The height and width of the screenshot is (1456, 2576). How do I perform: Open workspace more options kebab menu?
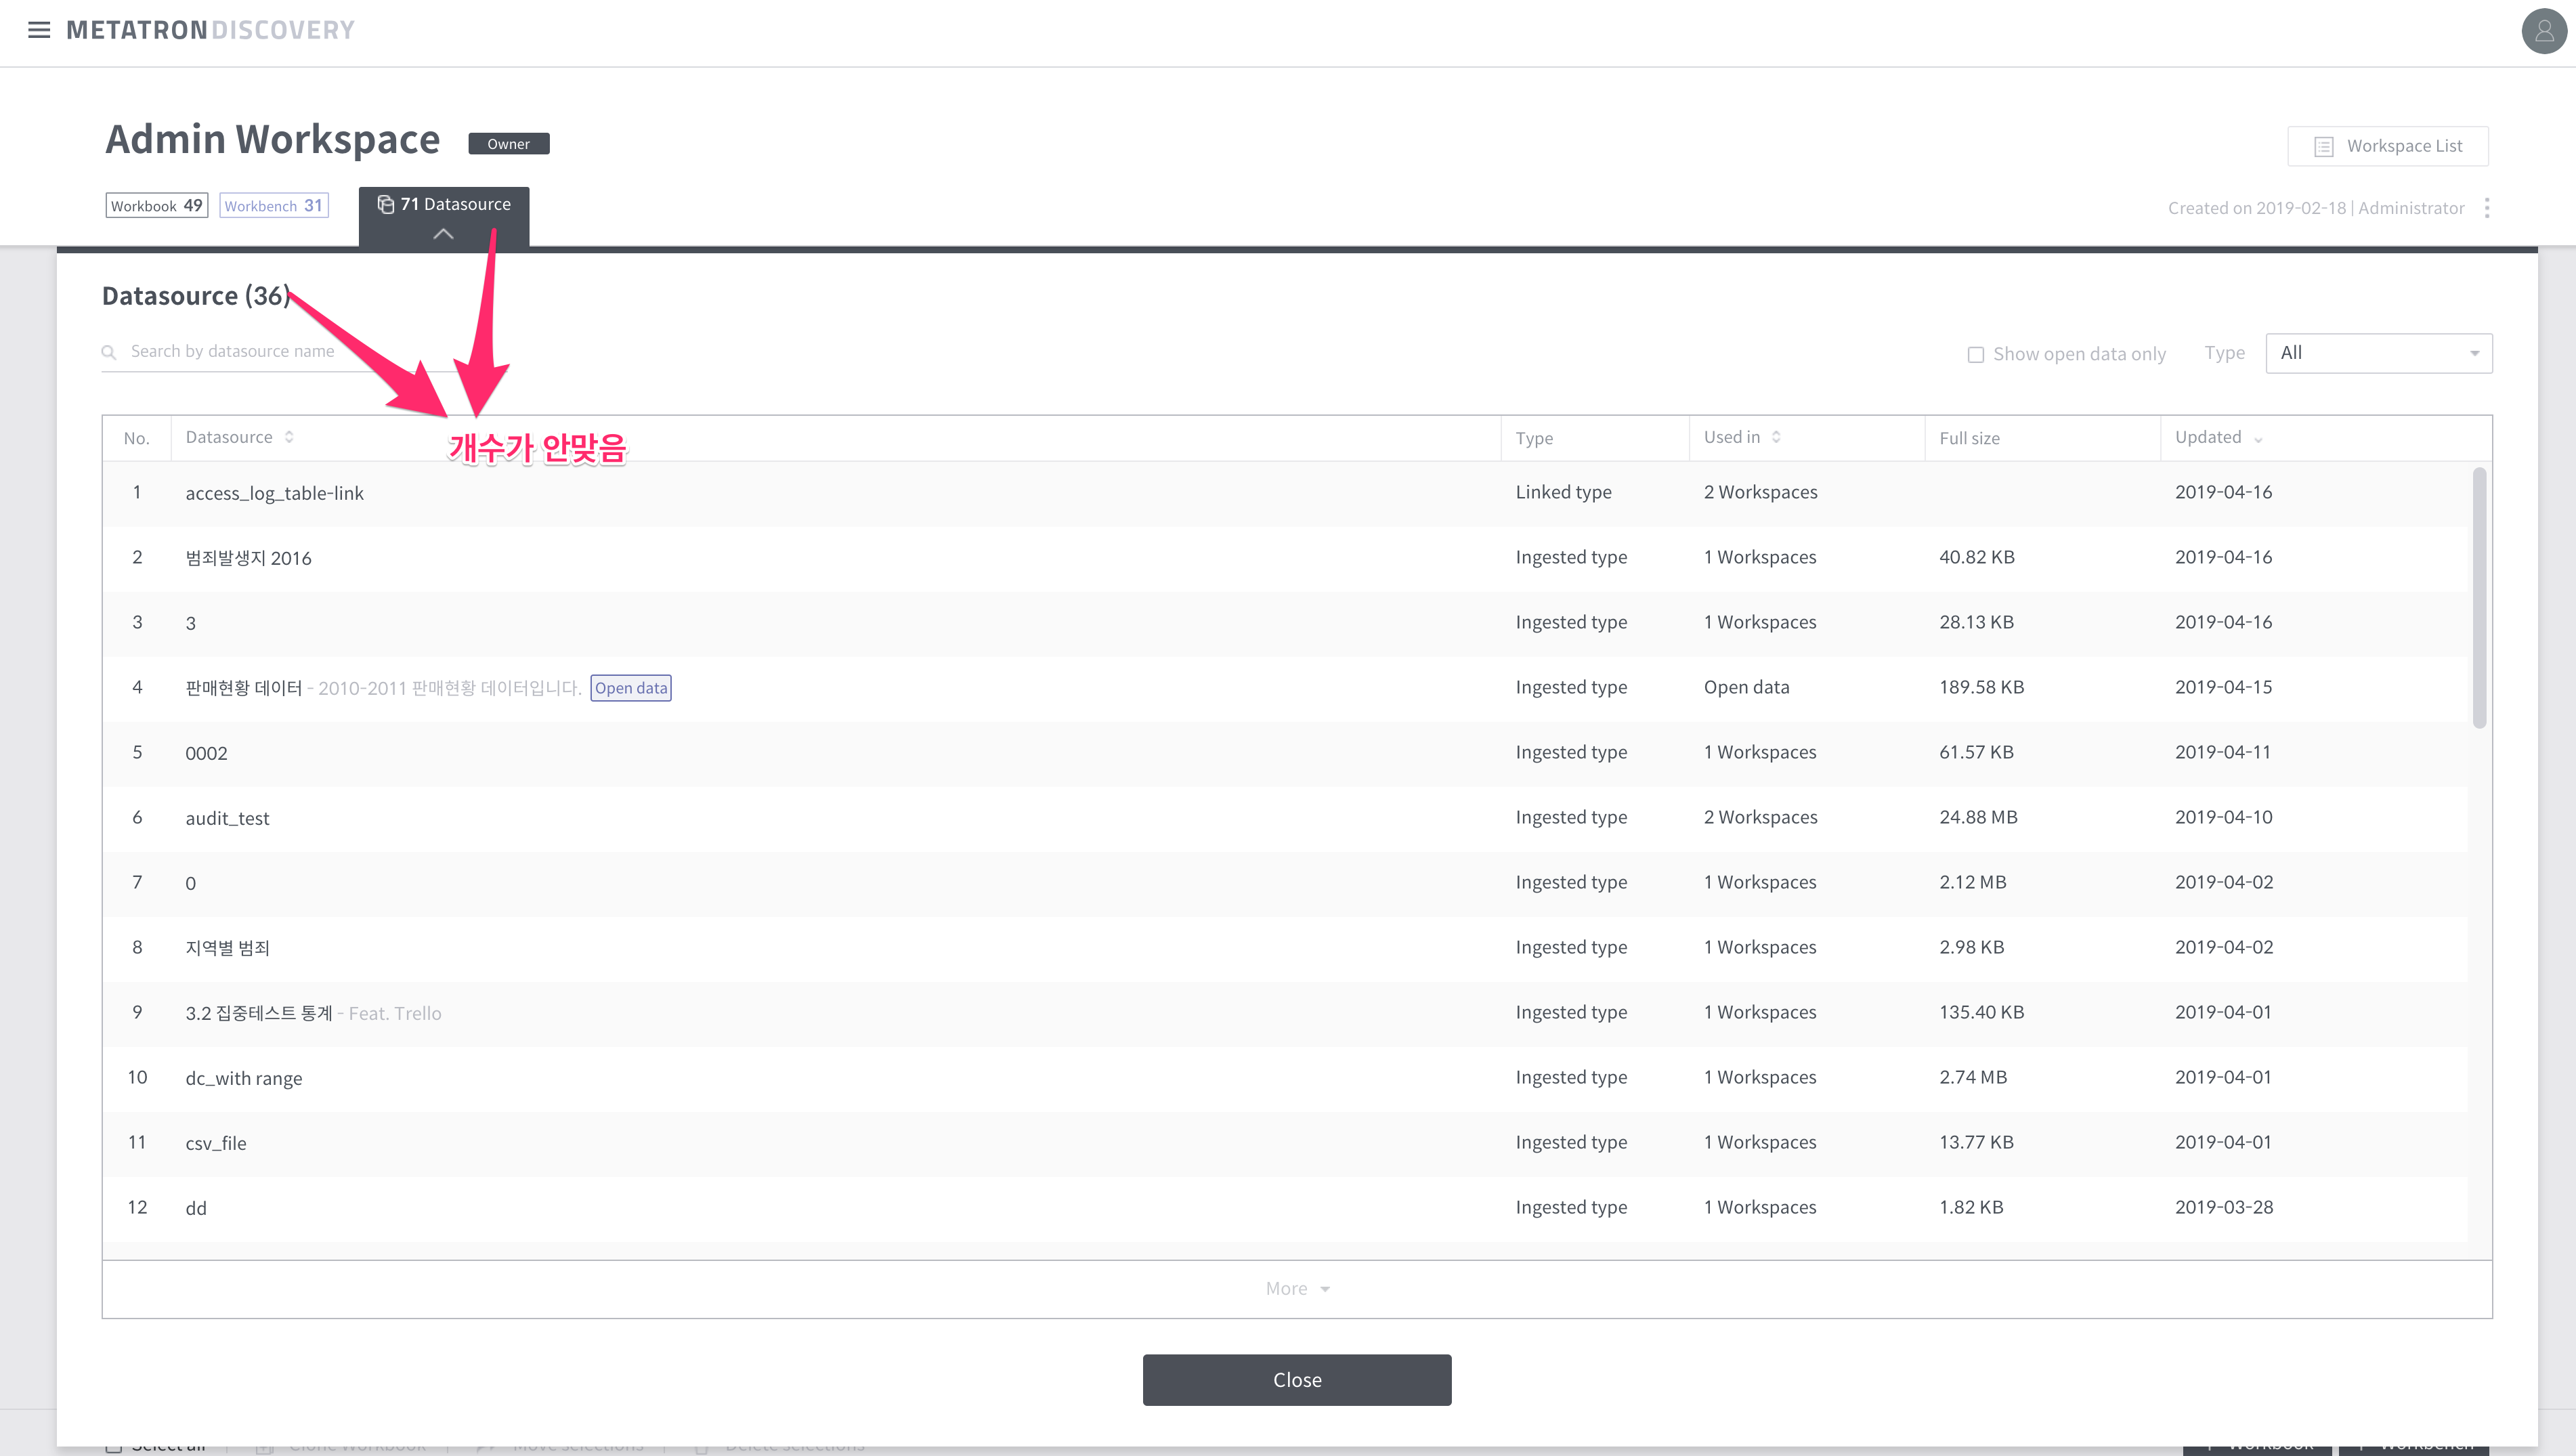tap(2487, 208)
